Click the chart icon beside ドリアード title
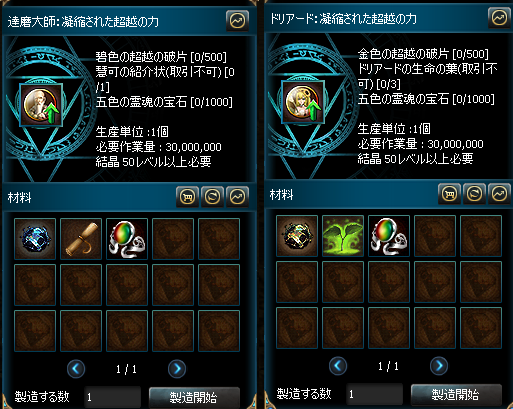 tap(499, 18)
